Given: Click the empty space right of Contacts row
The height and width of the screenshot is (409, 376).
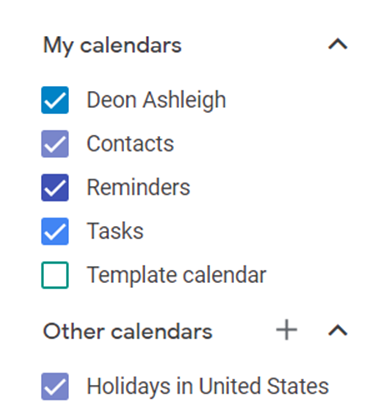Looking at the screenshot, I should click(267, 144).
